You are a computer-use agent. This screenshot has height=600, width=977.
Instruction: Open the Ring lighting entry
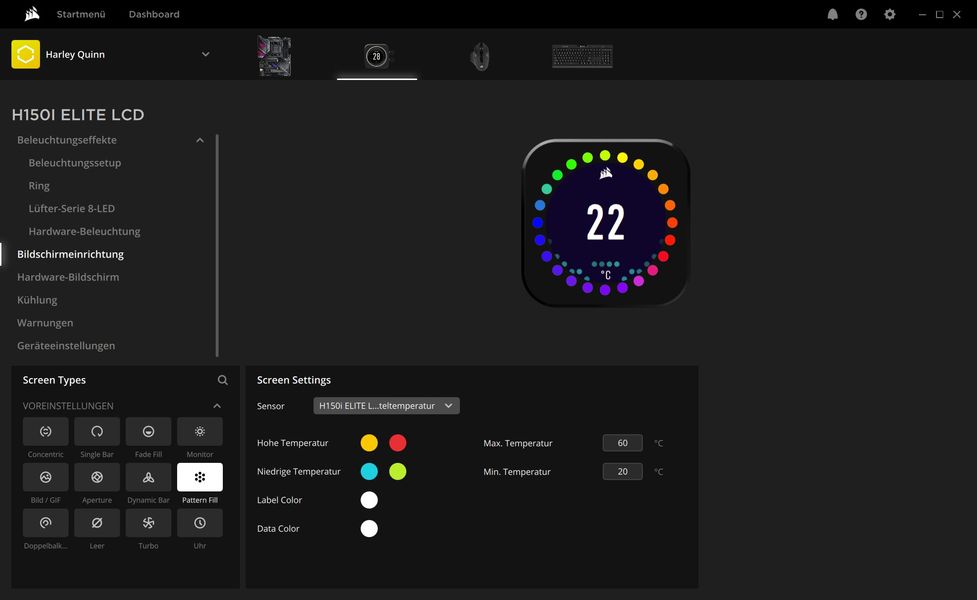pyautogui.click(x=39, y=186)
